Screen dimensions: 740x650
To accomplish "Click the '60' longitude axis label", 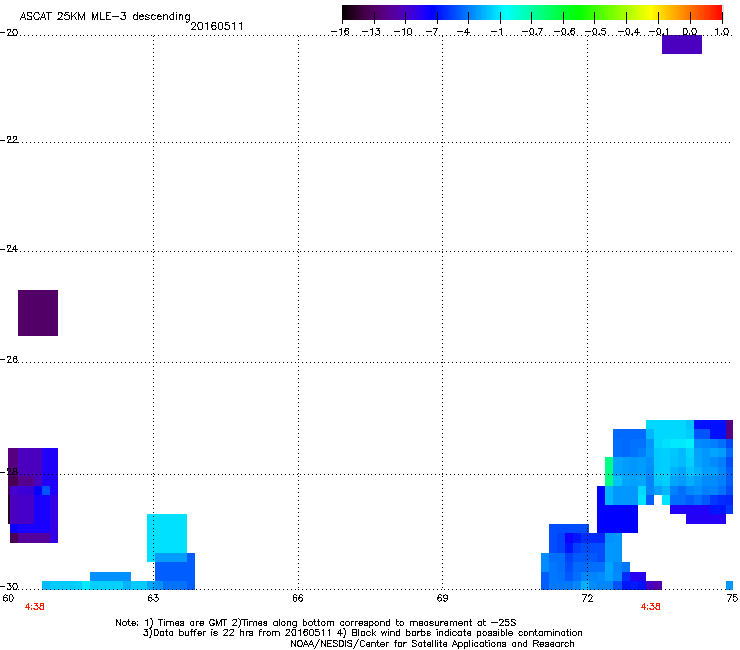I will click(8, 599).
